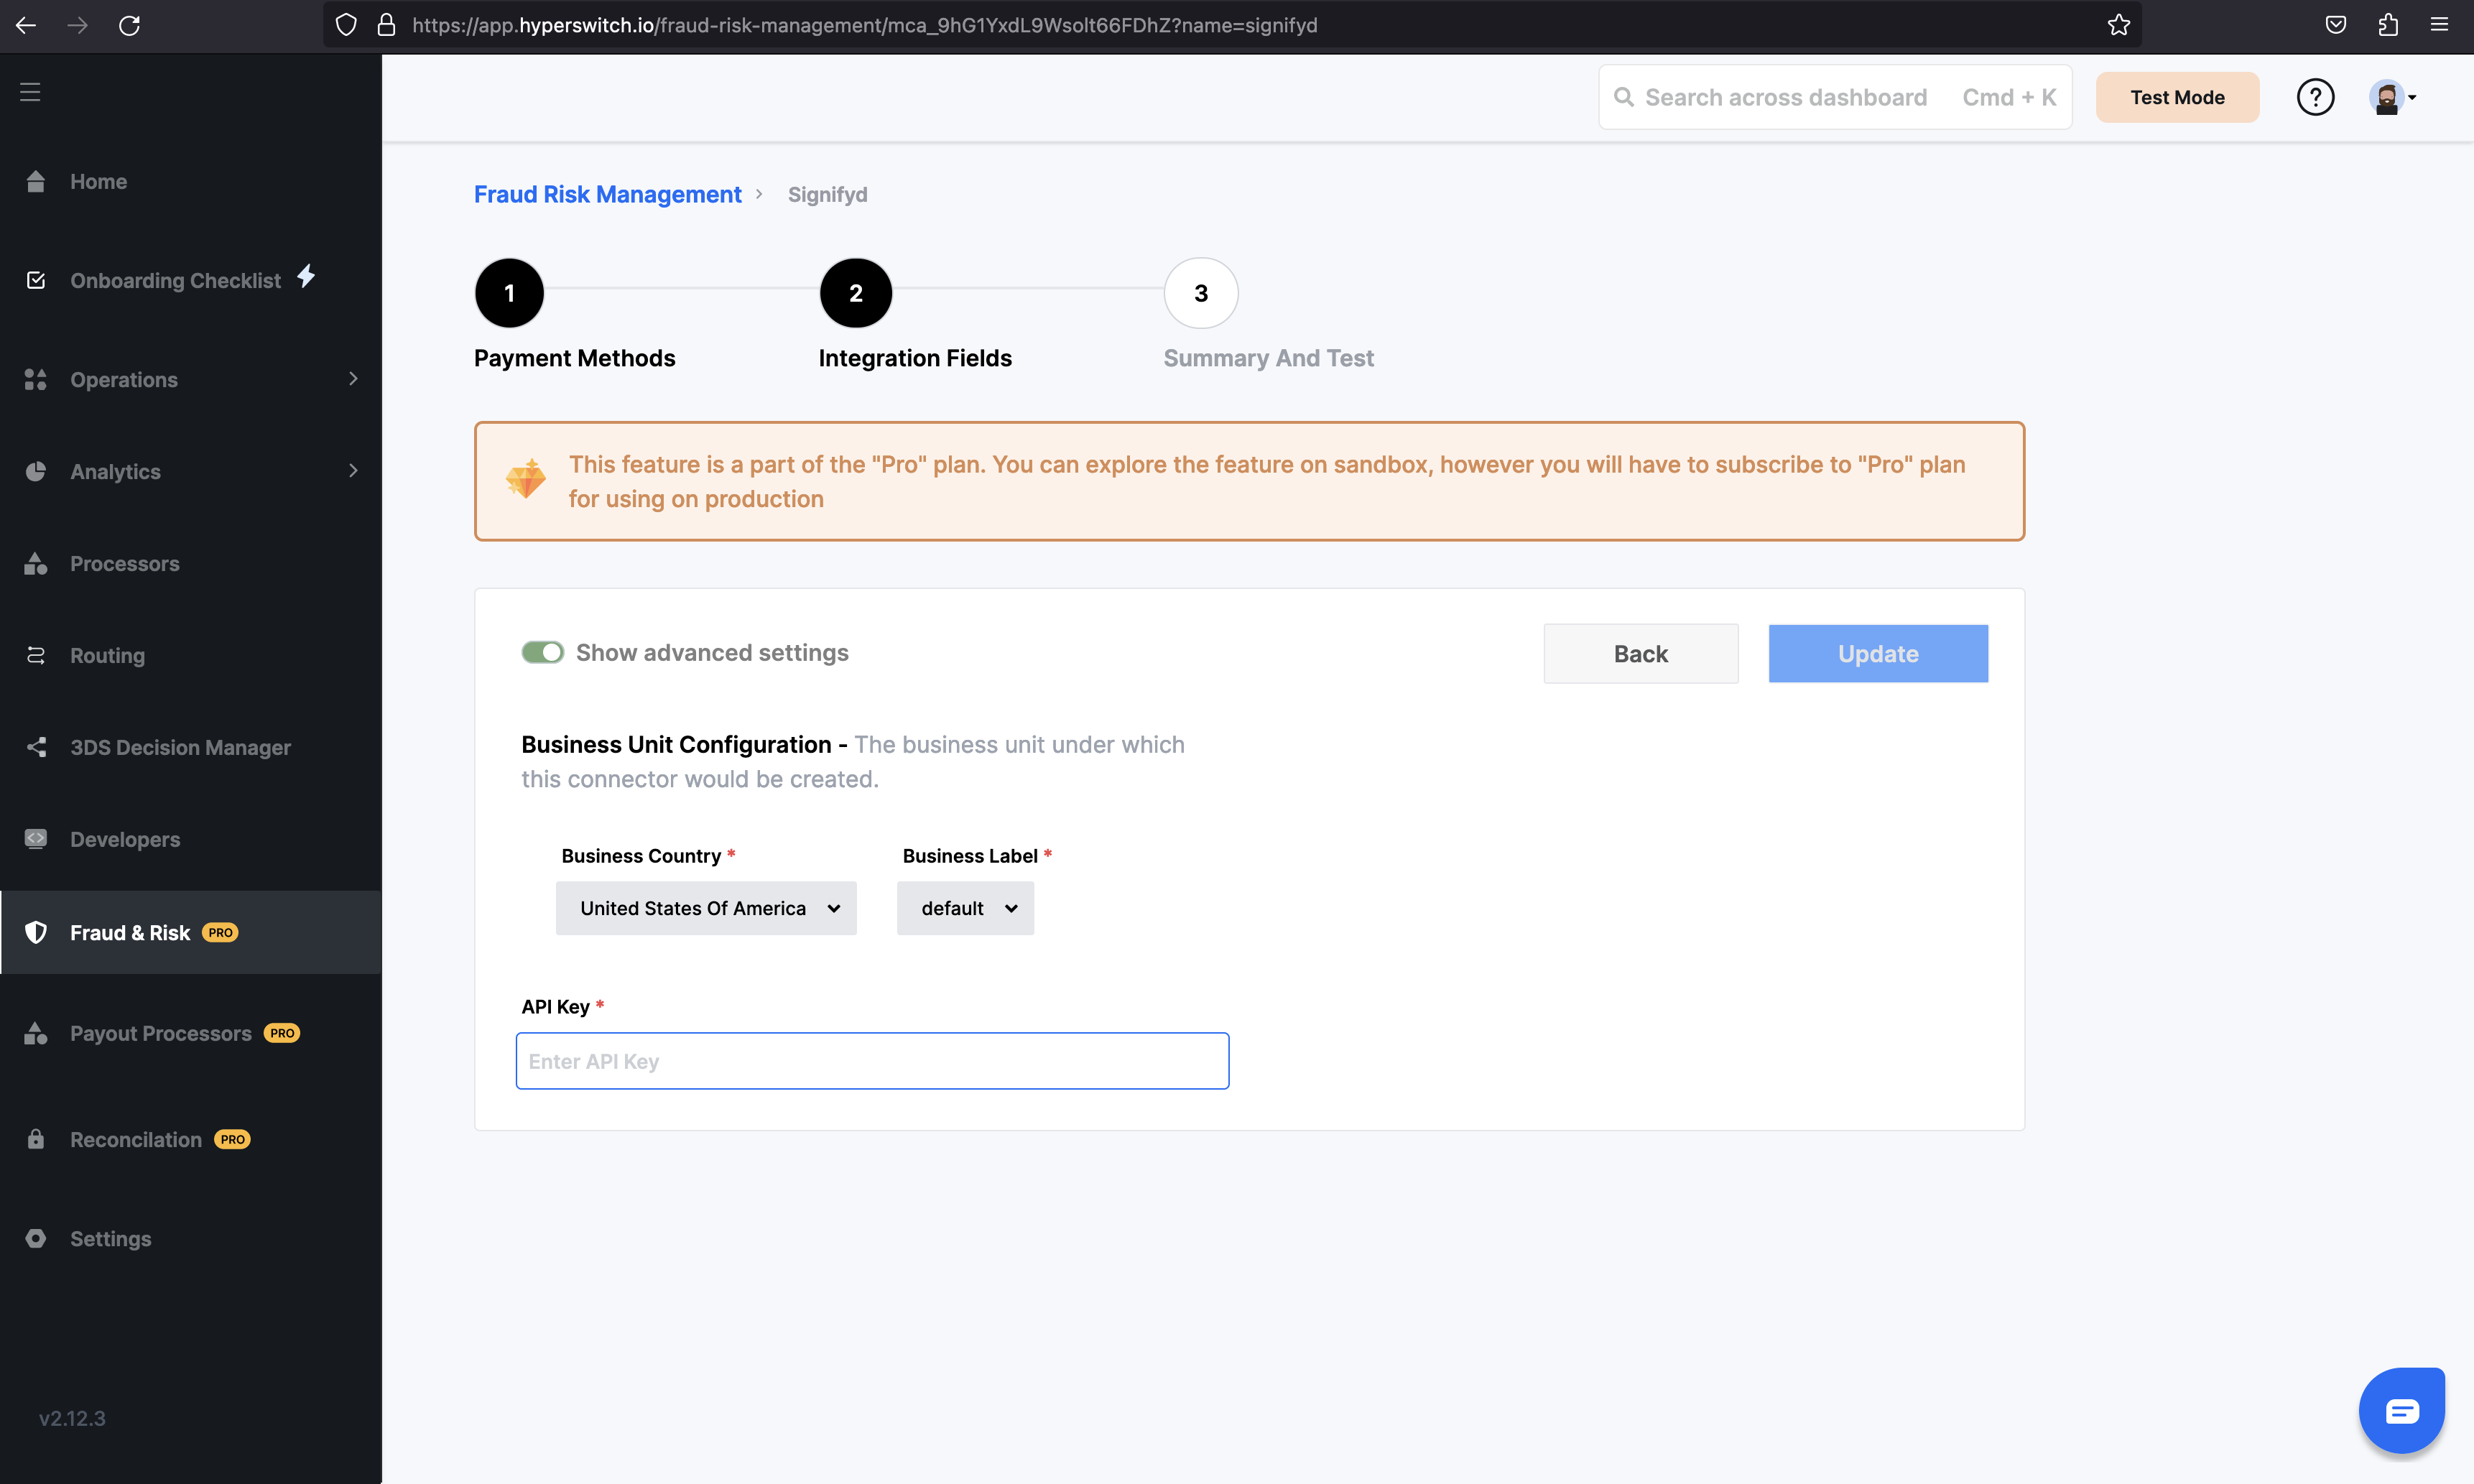This screenshot has height=1484, width=2474.
Task: Expand the Analytics sidebar section
Action: click(115, 471)
